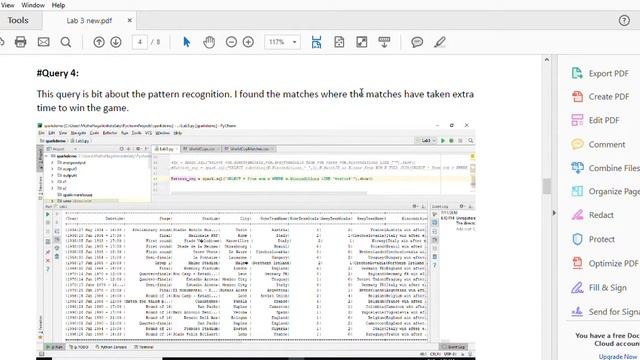Send file by email envelope icon

point(44,42)
